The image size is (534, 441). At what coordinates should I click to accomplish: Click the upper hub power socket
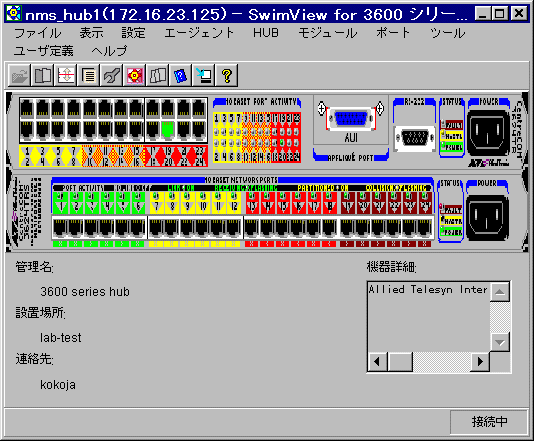488,133
